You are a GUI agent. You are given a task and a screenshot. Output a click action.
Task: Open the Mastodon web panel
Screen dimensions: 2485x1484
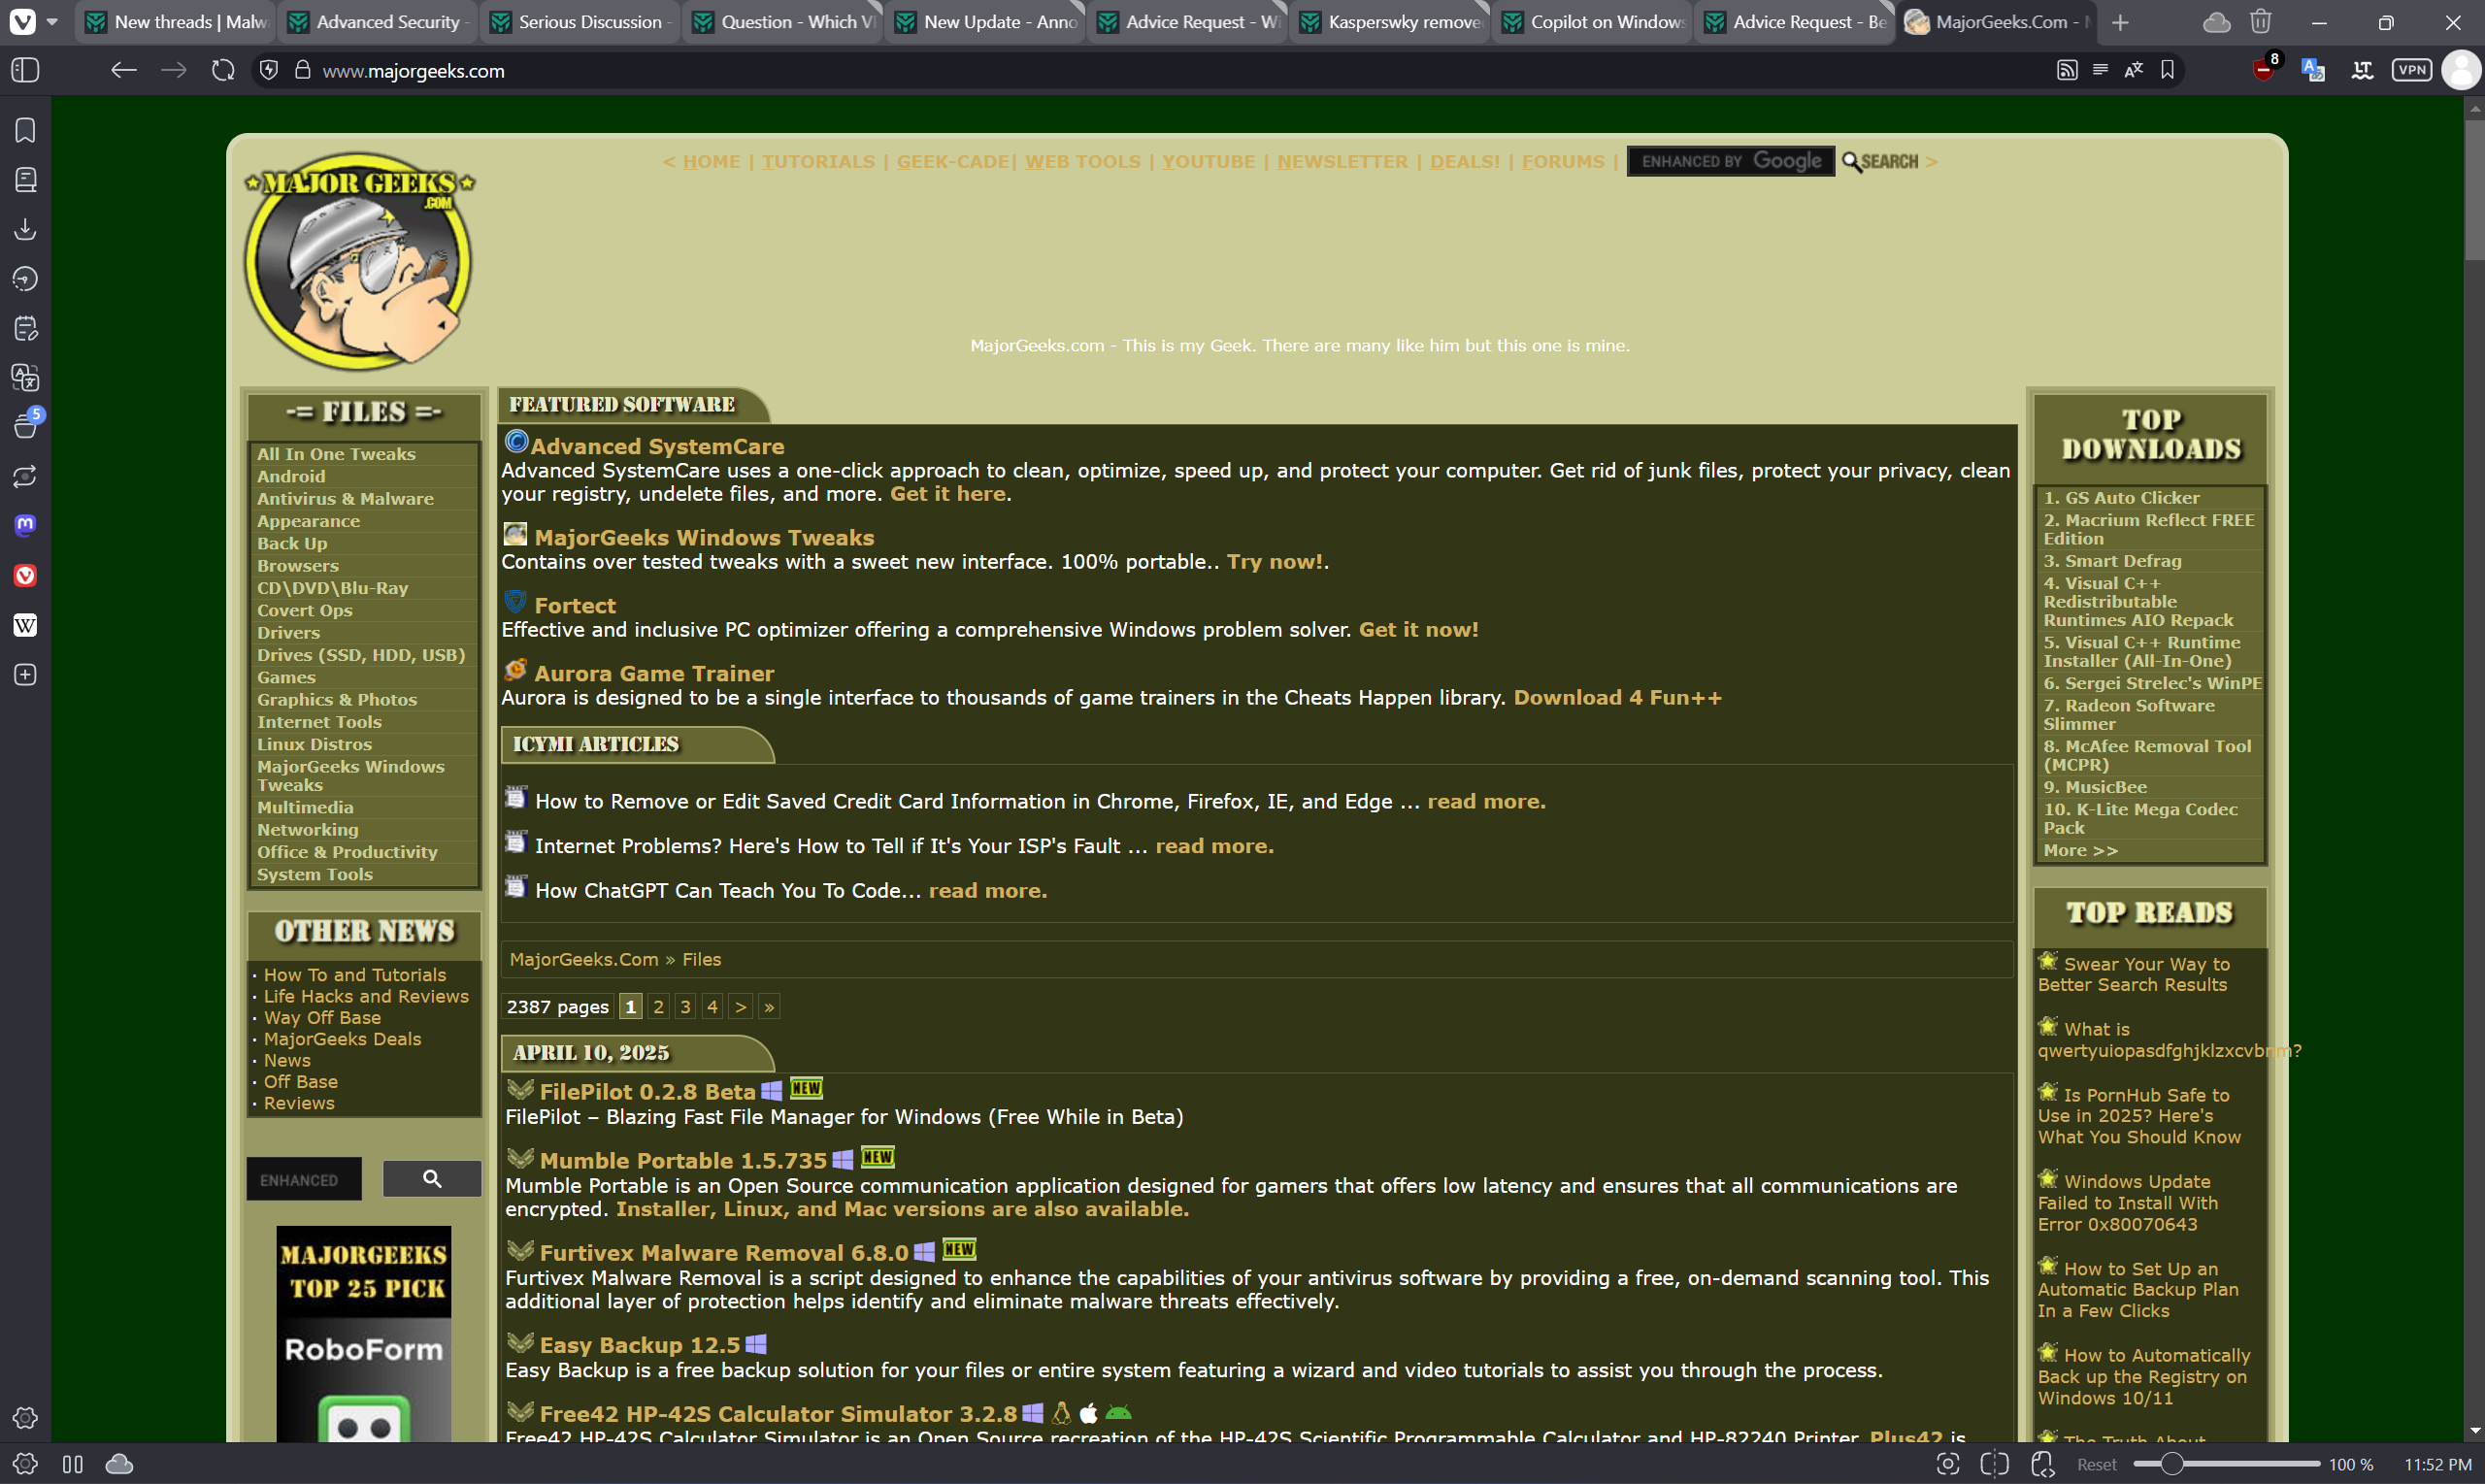click(x=25, y=526)
